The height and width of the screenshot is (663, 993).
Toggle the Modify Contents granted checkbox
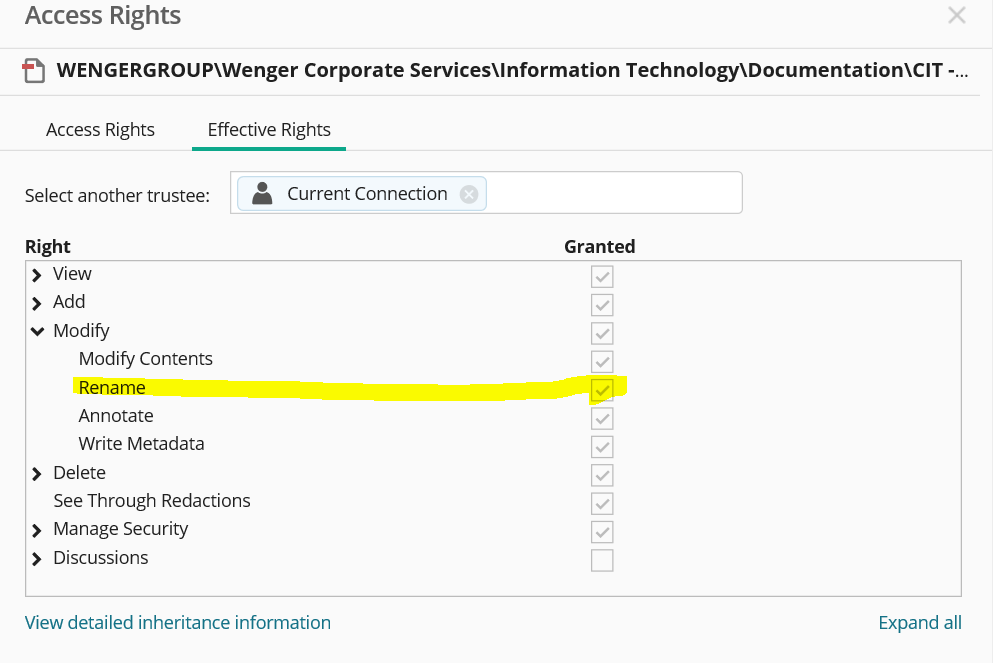tap(602, 361)
